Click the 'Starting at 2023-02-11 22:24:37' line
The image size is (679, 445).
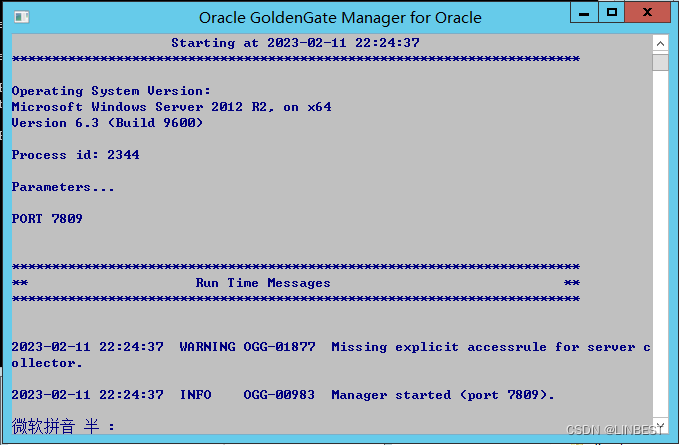tap(295, 43)
